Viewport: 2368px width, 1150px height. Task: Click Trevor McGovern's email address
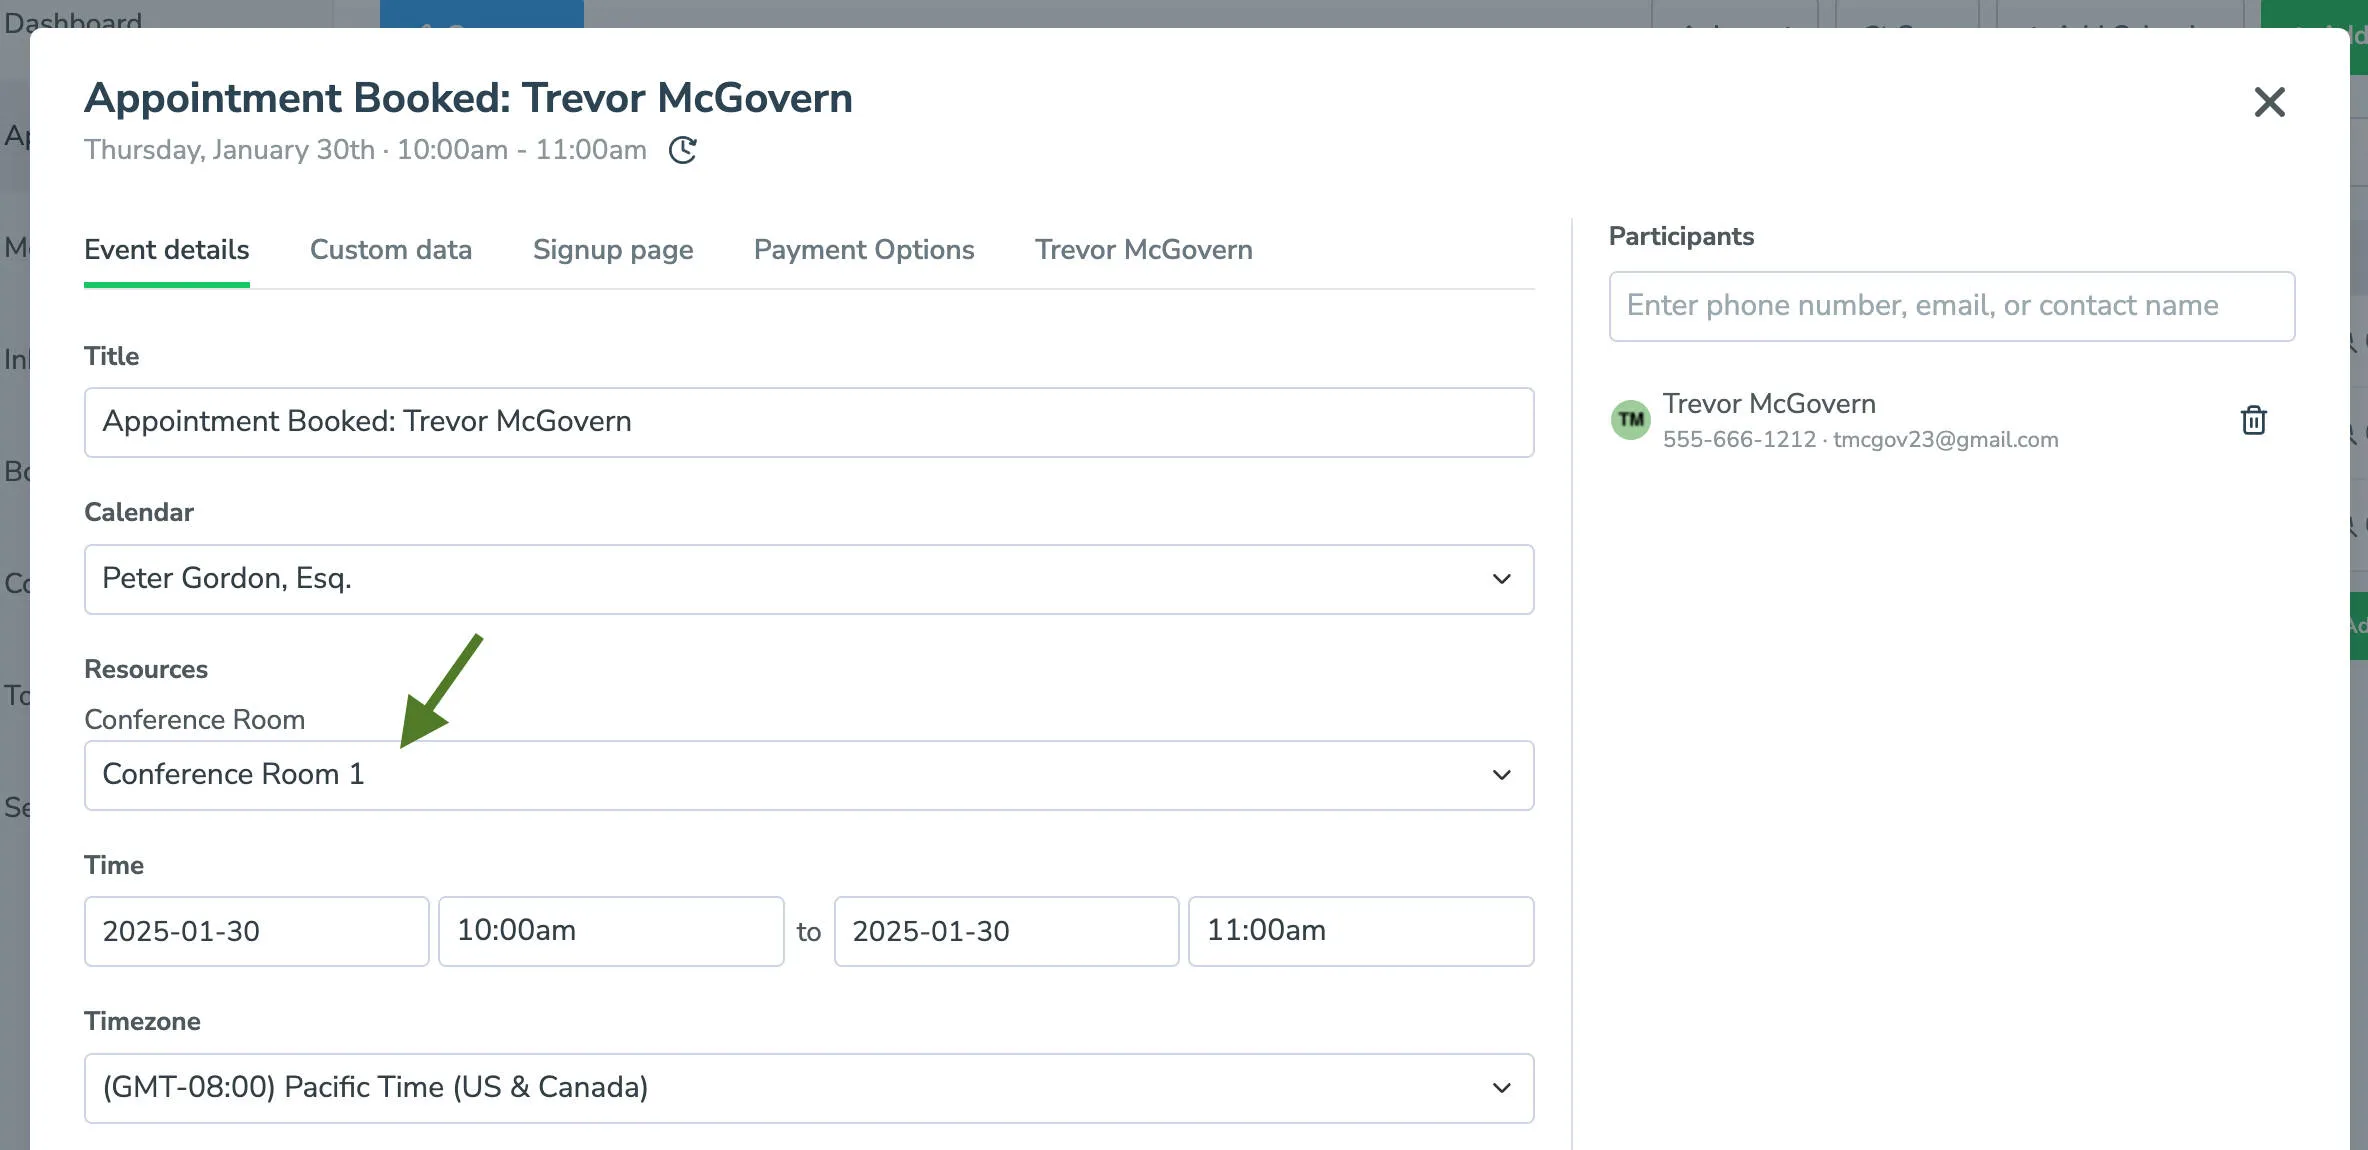coord(1944,439)
